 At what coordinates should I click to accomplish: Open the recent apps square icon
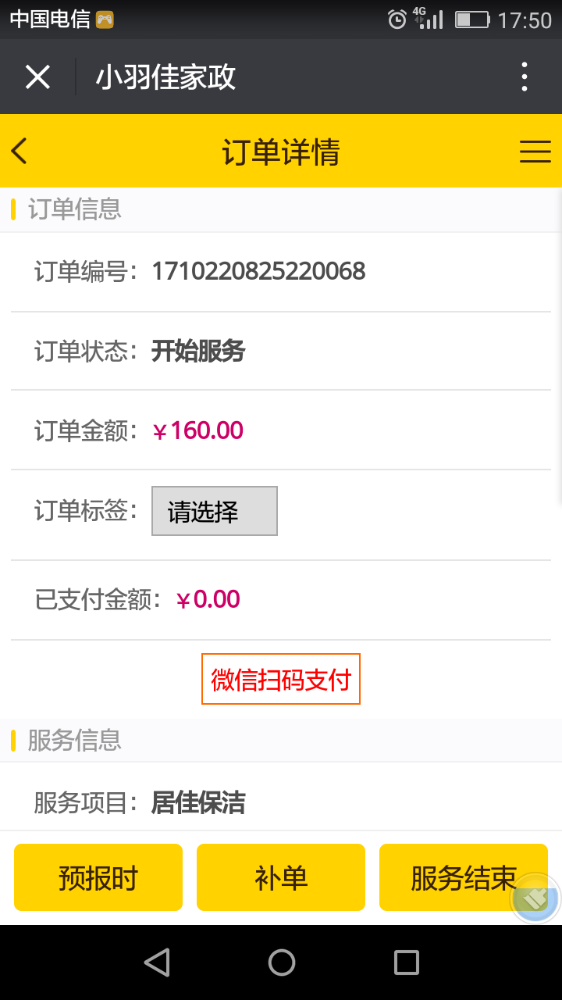[406, 962]
